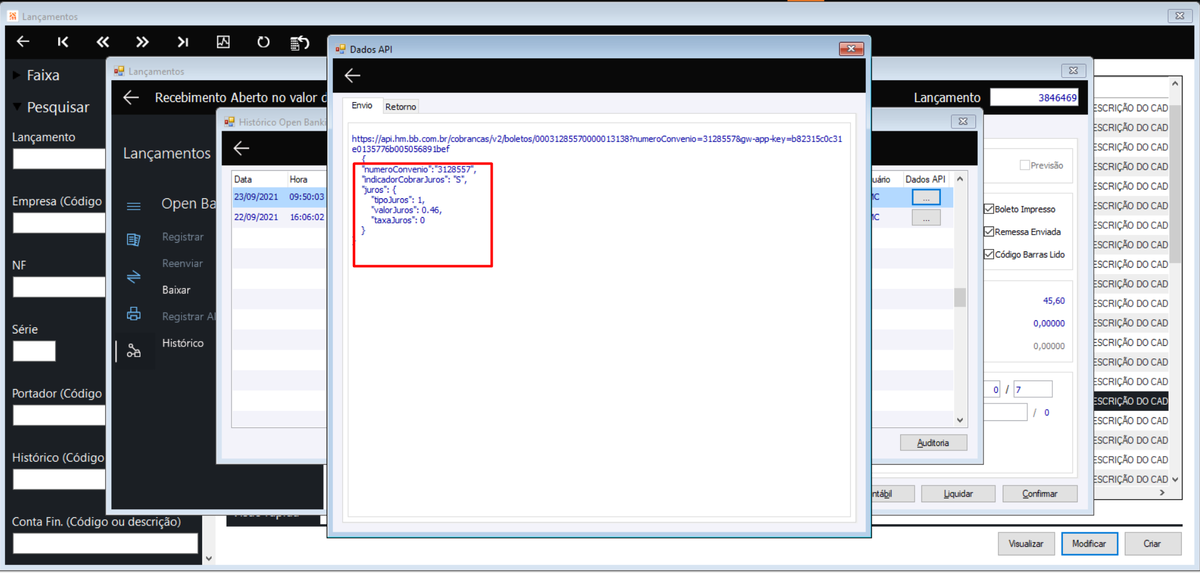Select Histórico in Open Banking menu
Screen dimensions: 1200x573
pos(183,343)
